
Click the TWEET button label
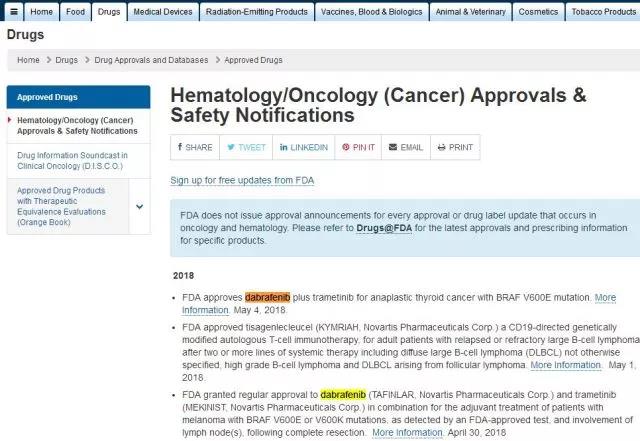click(252, 147)
